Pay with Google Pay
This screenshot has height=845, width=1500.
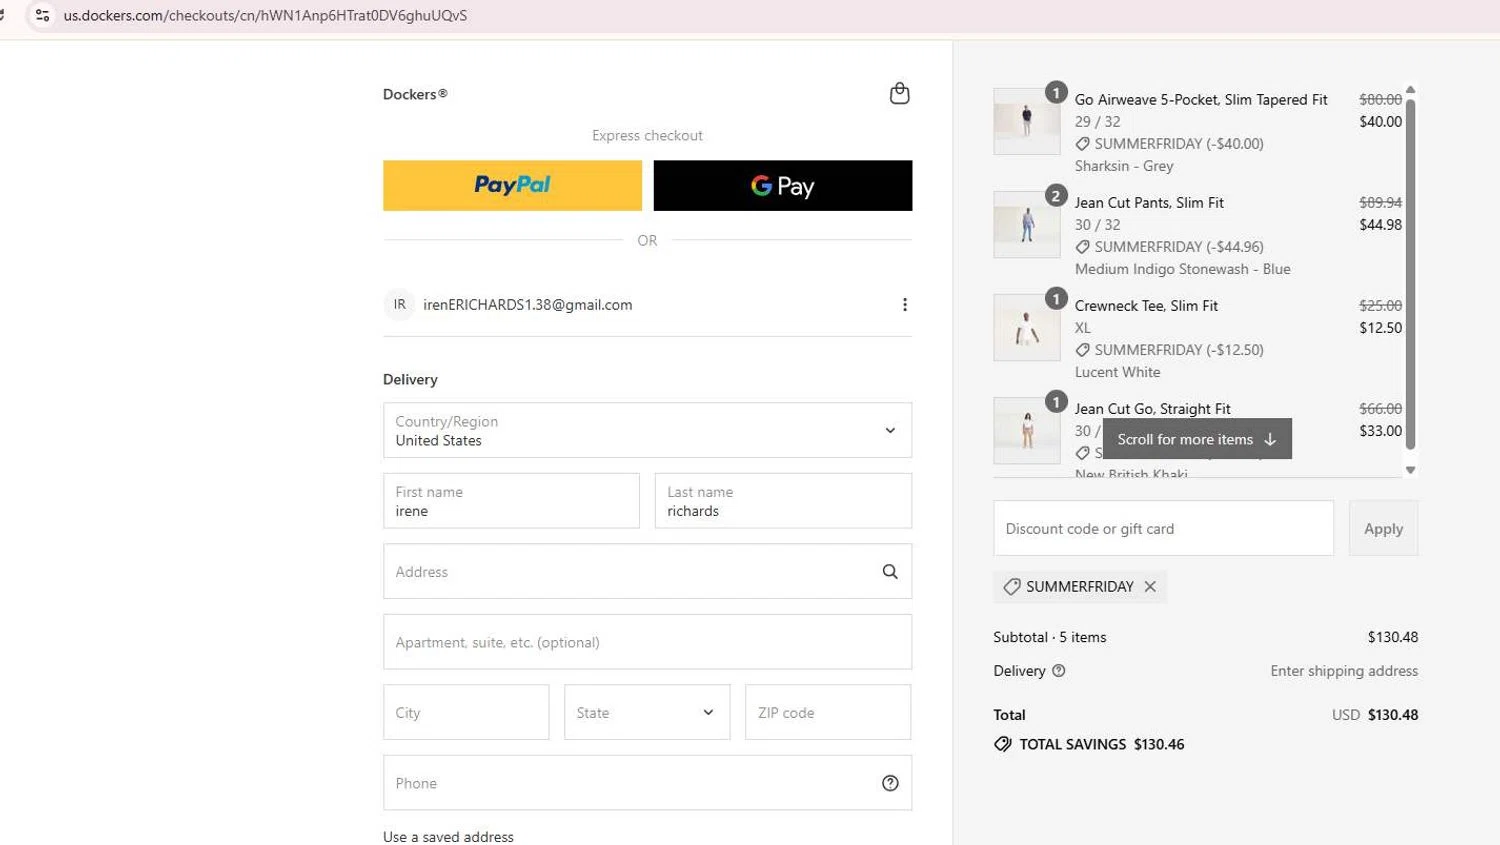click(783, 185)
